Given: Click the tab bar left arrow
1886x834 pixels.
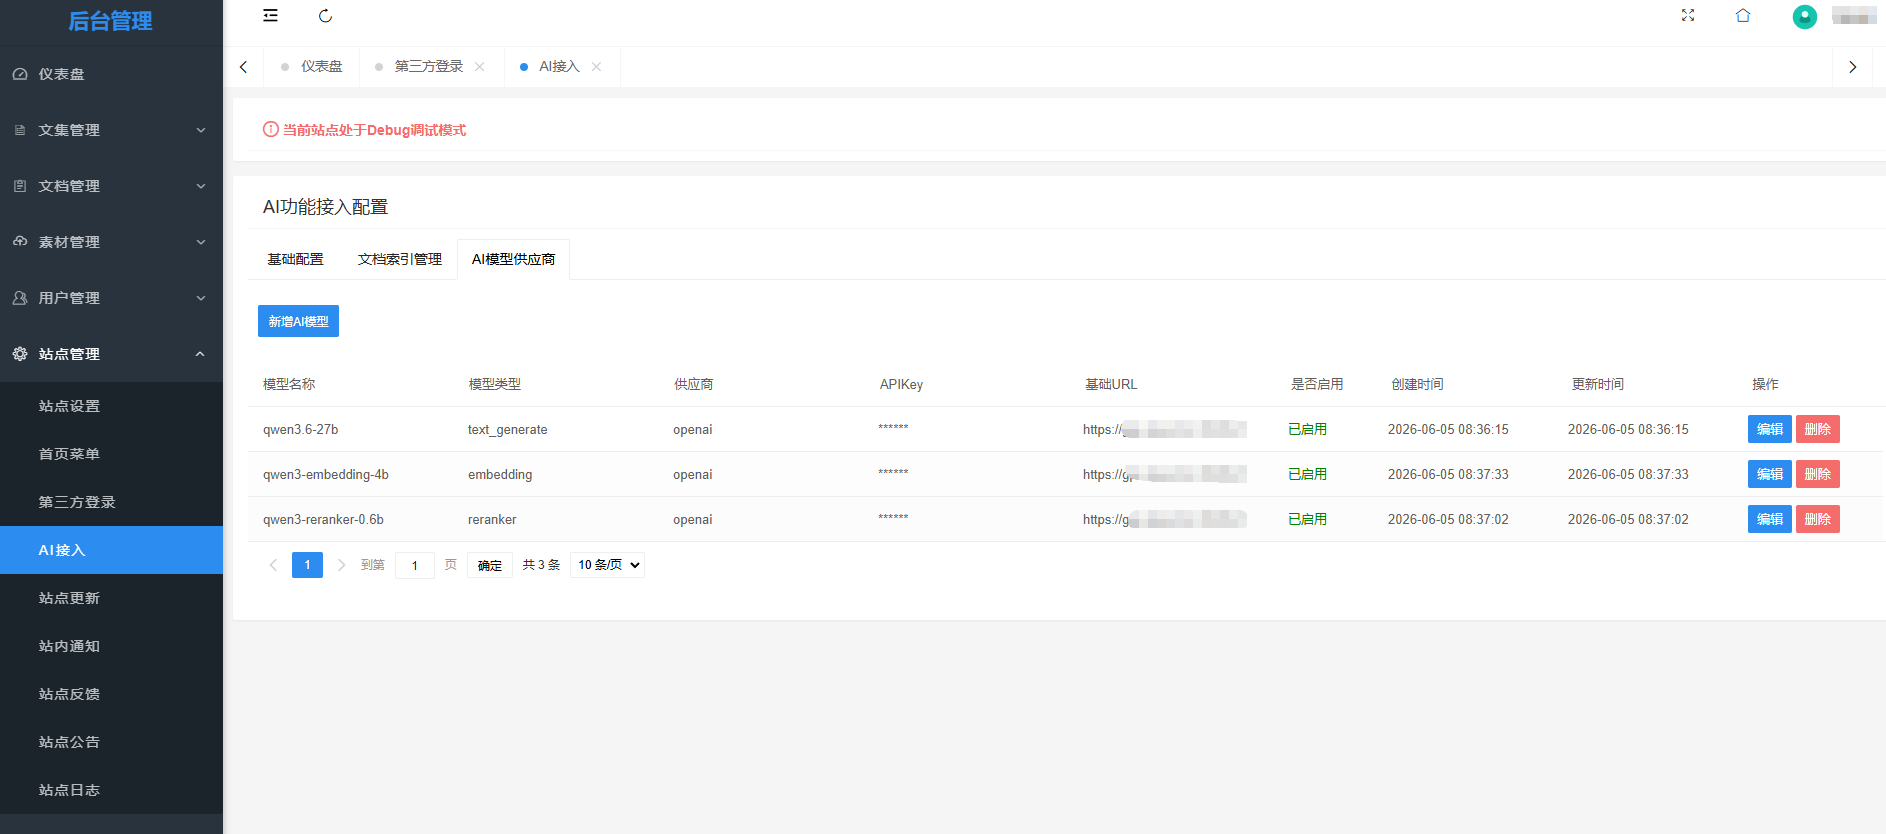Looking at the screenshot, I should [x=243, y=67].
